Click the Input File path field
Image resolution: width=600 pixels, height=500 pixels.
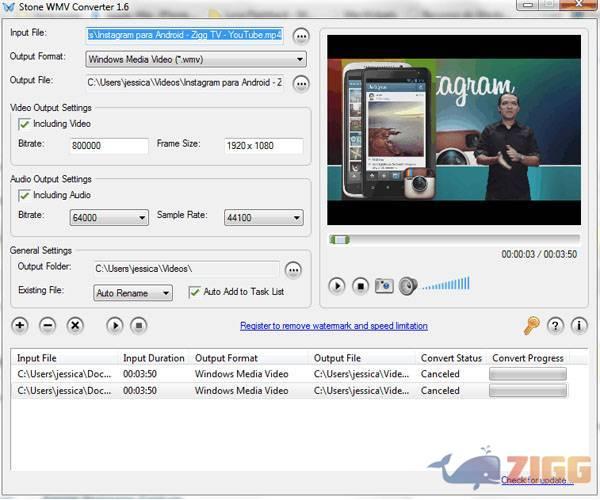(x=185, y=35)
